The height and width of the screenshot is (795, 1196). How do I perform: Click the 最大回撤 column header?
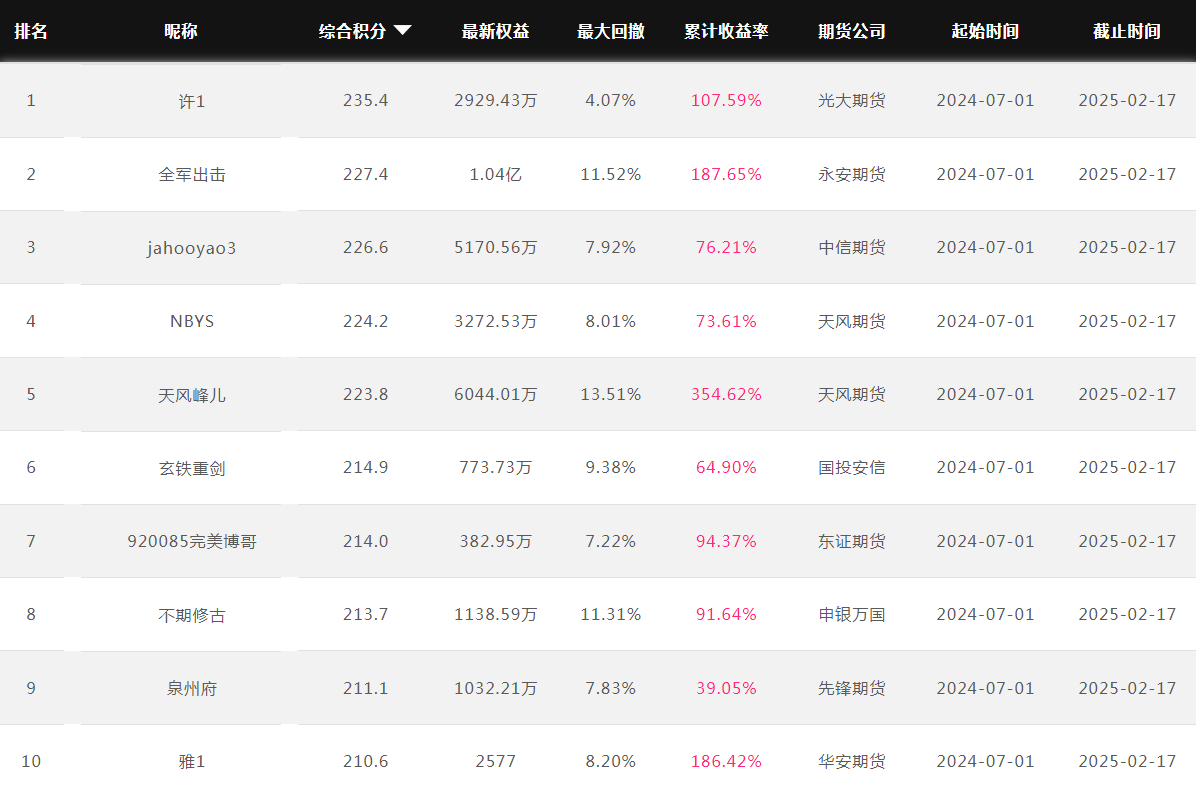(611, 31)
